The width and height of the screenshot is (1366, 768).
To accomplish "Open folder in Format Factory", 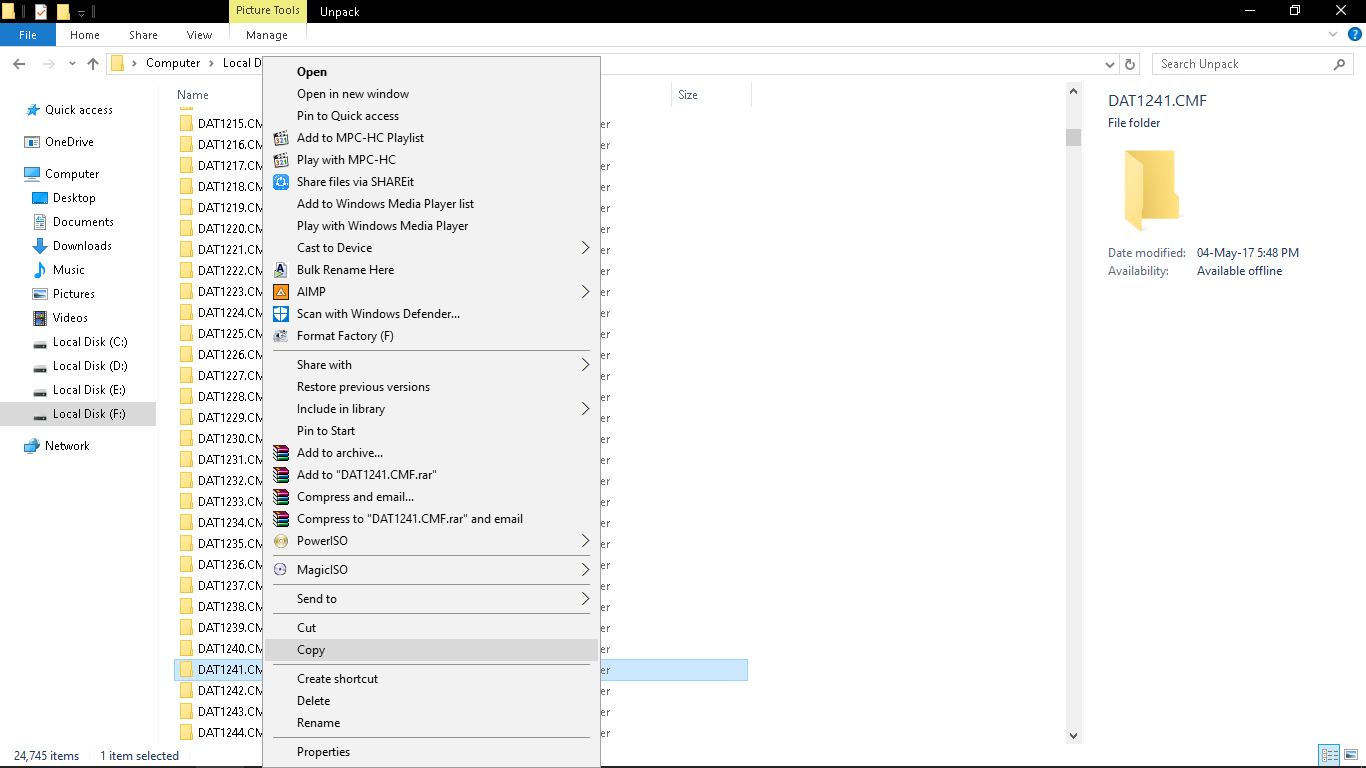I will click(345, 336).
